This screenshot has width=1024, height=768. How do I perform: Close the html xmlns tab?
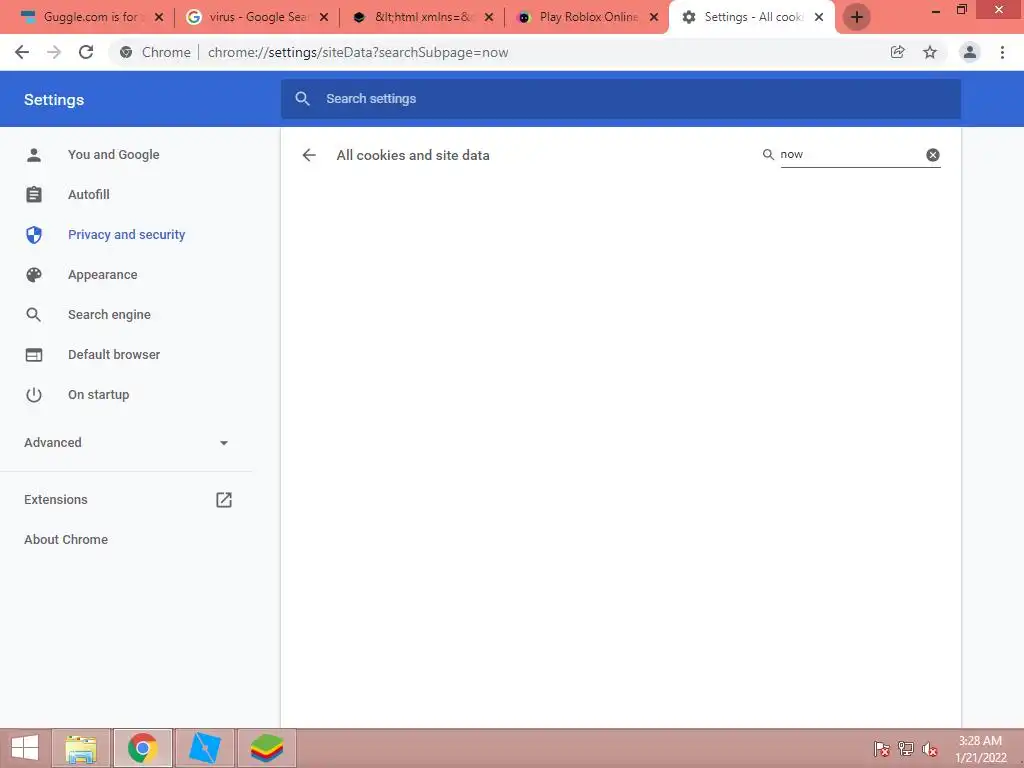489,17
